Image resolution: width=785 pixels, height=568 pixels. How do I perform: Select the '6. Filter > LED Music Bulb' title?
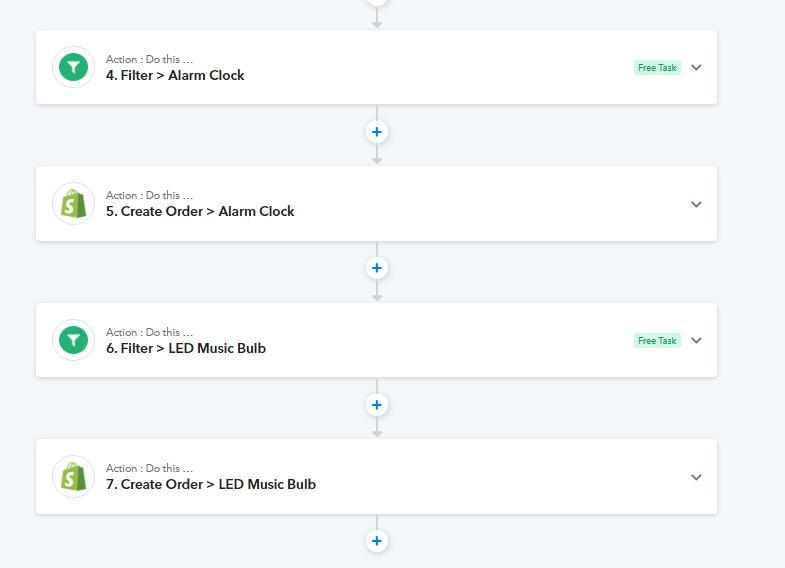(x=186, y=348)
